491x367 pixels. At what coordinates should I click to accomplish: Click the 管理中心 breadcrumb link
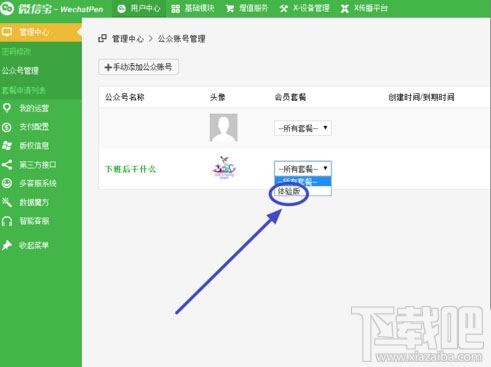pyautogui.click(x=128, y=39)
